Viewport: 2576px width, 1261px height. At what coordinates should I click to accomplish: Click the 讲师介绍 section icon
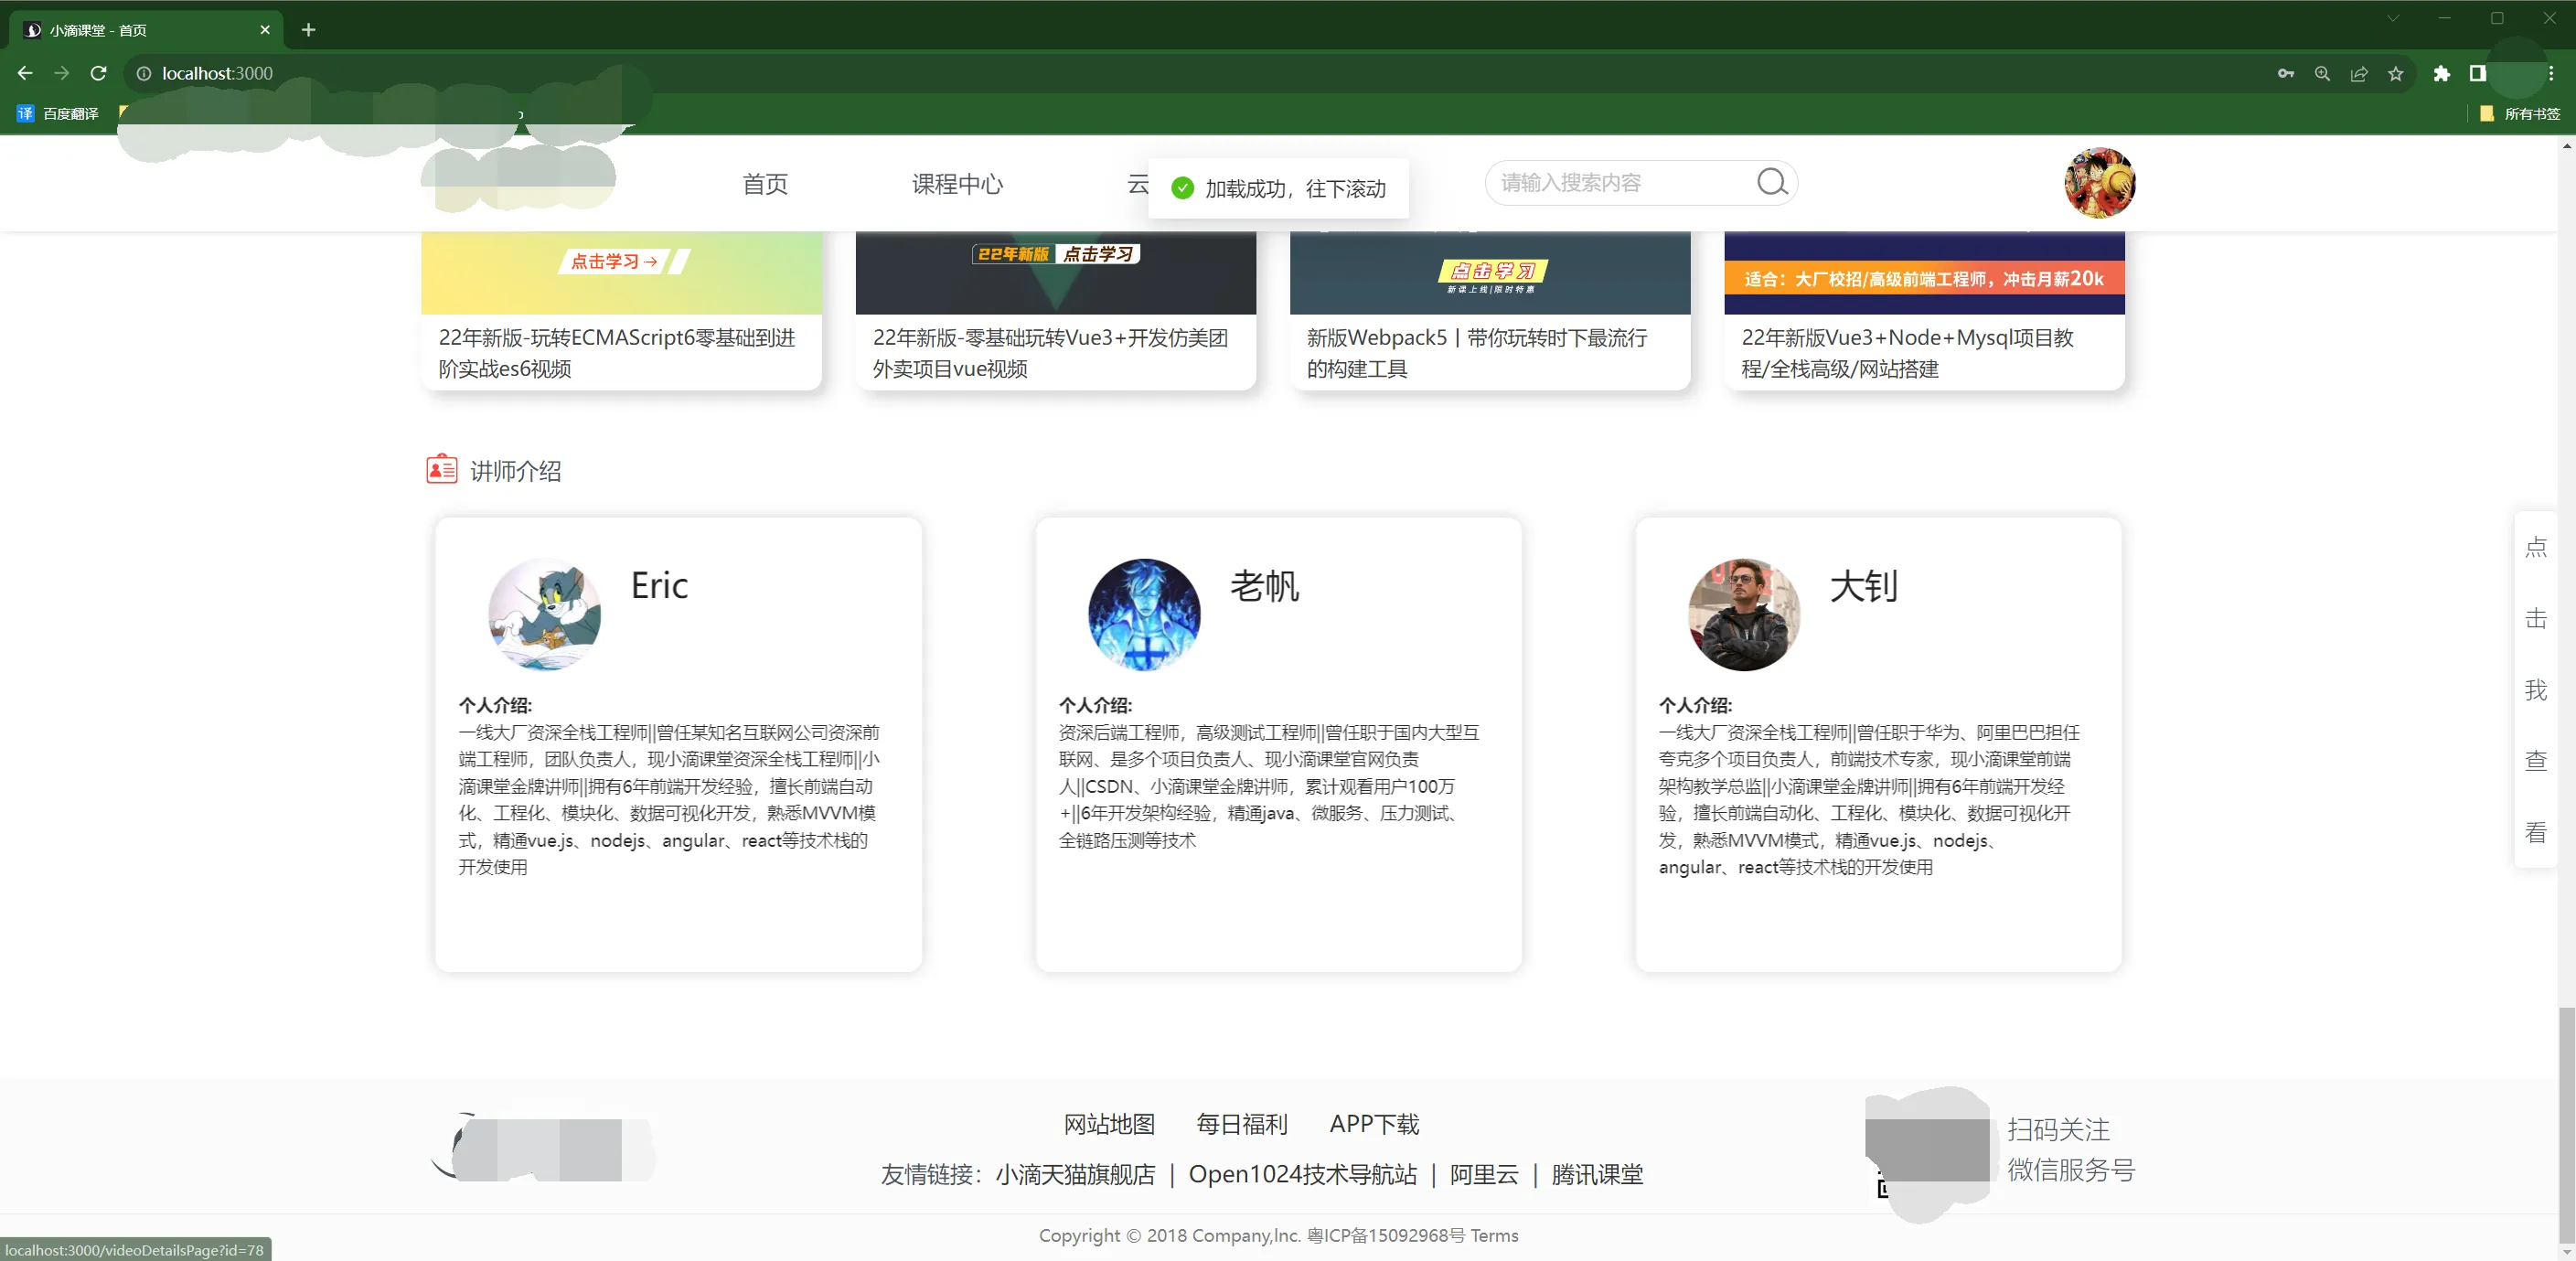click(441, 469)
